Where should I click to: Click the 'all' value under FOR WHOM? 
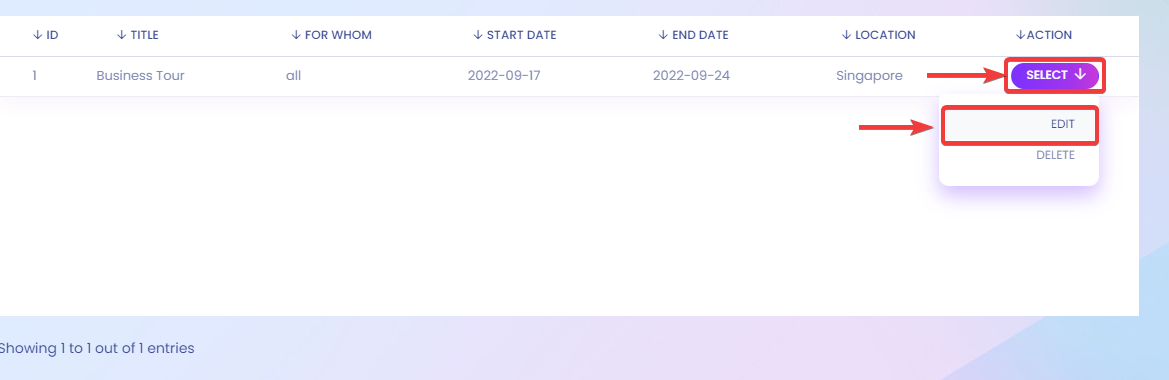tap(293, 75)
